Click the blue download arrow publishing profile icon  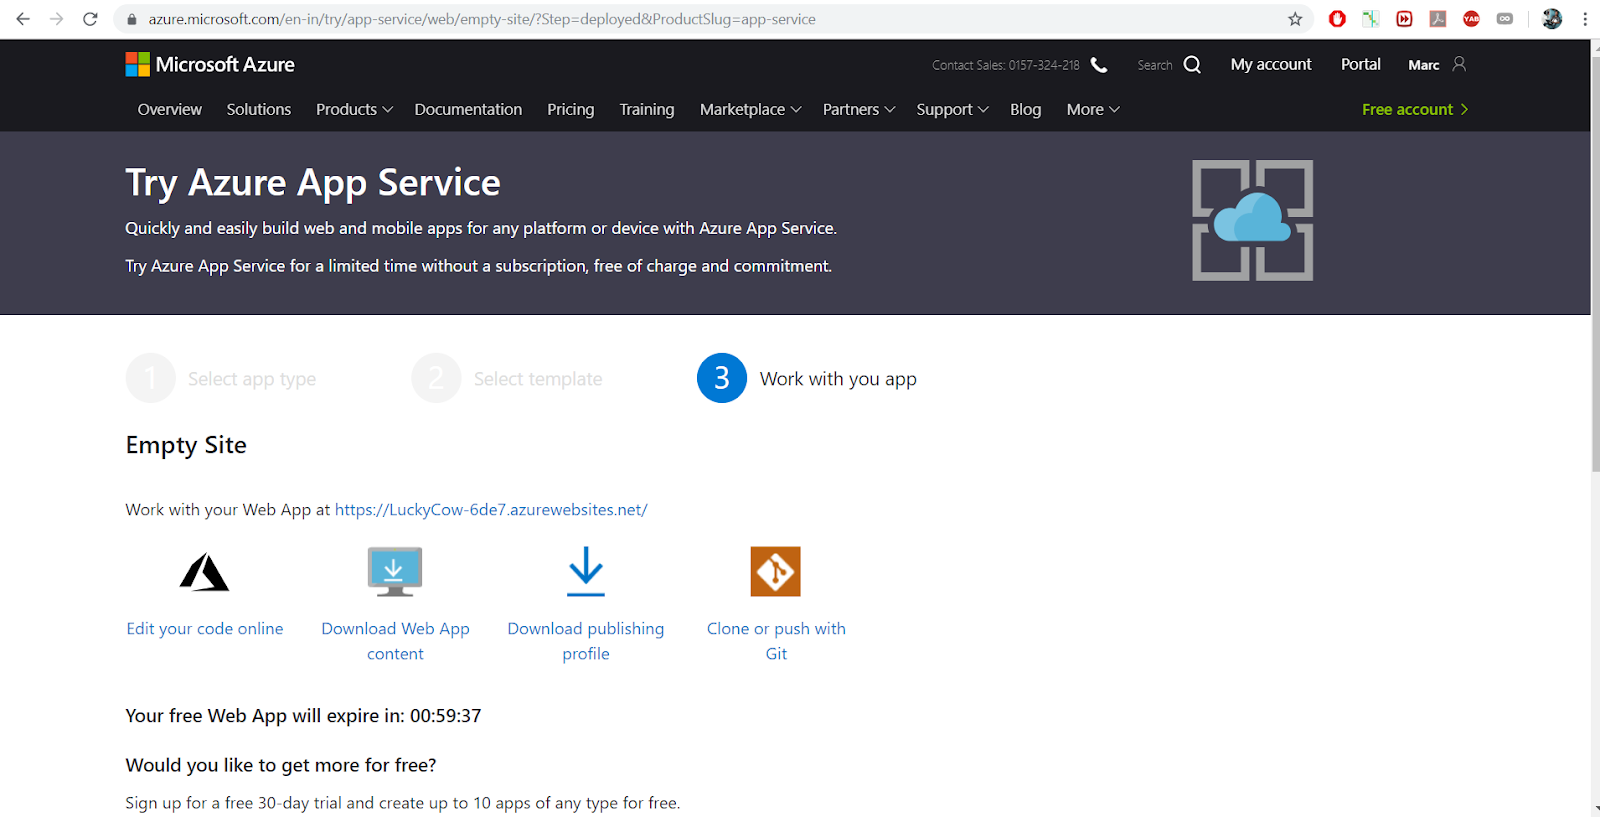pos(586,572)
